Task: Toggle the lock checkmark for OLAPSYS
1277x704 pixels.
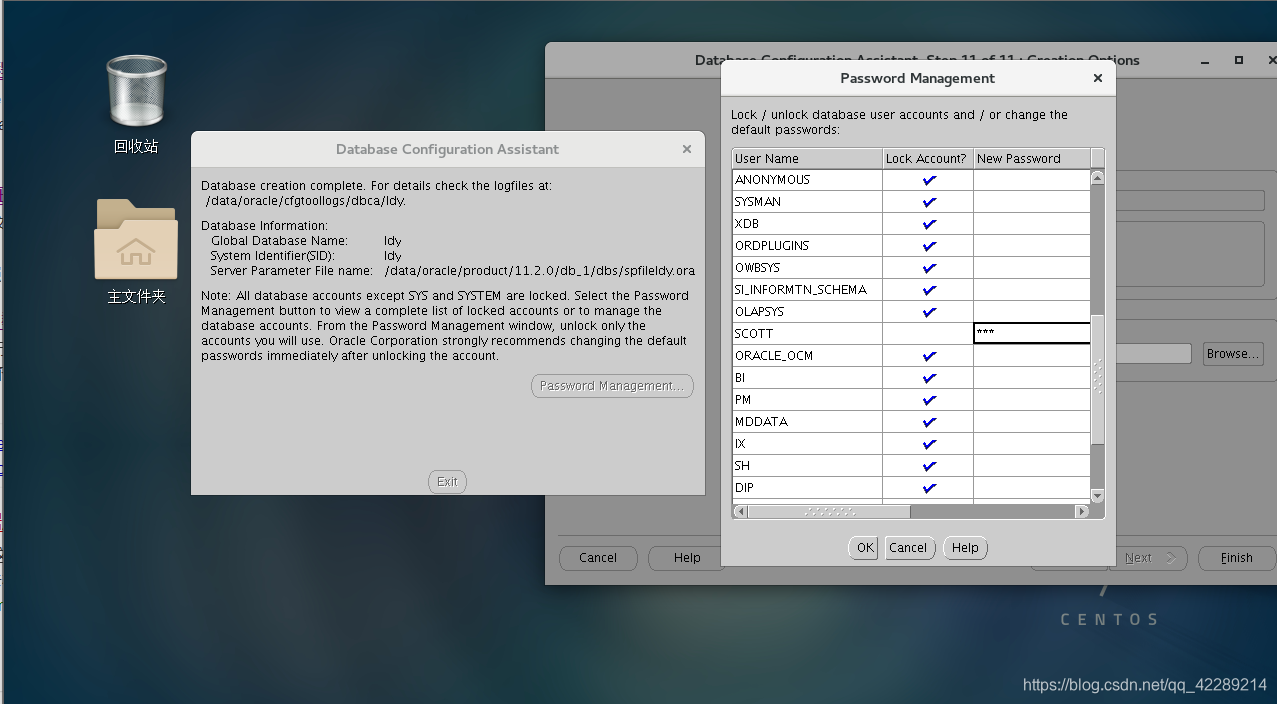Action: 927,311
